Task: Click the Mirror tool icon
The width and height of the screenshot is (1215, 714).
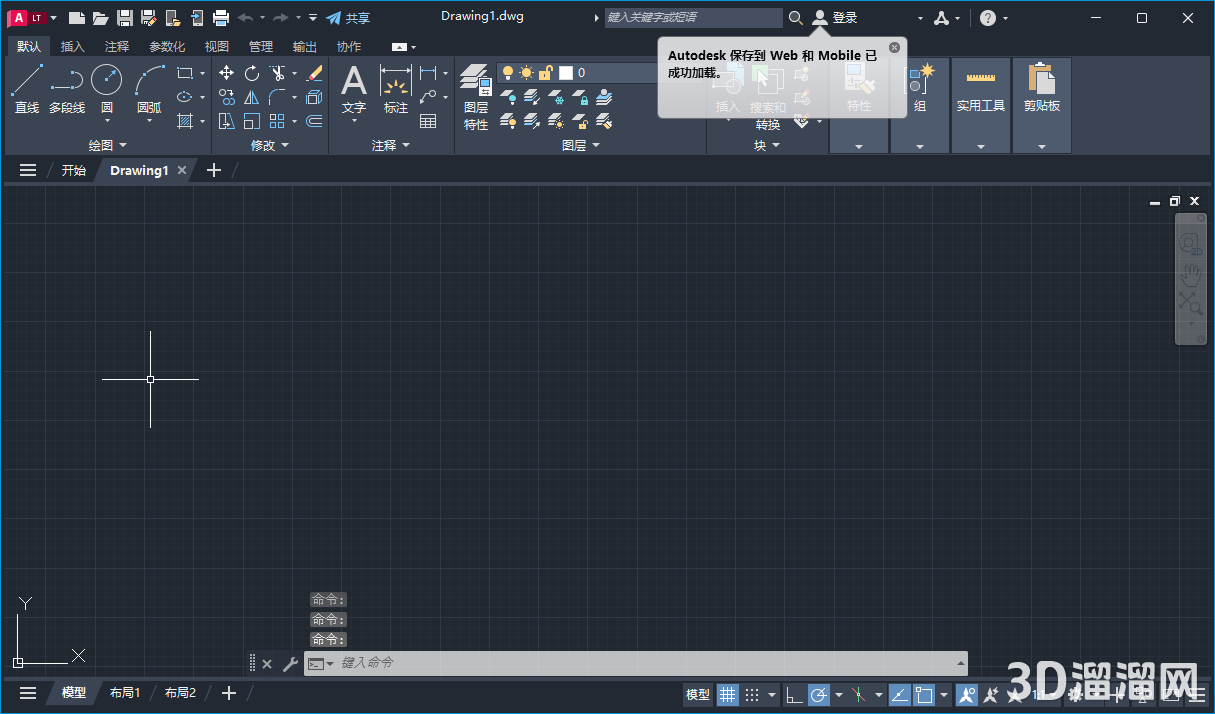Action: pos(252,97)
